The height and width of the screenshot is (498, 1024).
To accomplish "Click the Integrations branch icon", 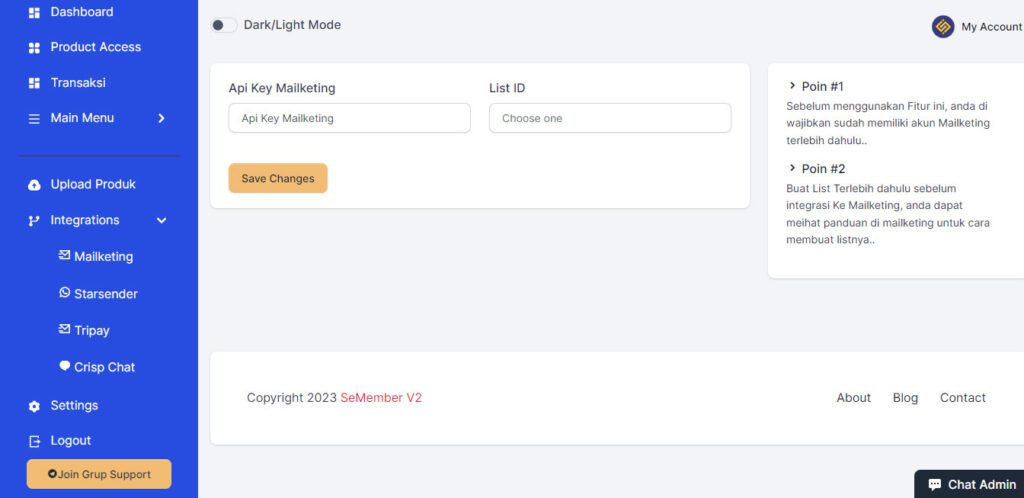I will [34, 221].
